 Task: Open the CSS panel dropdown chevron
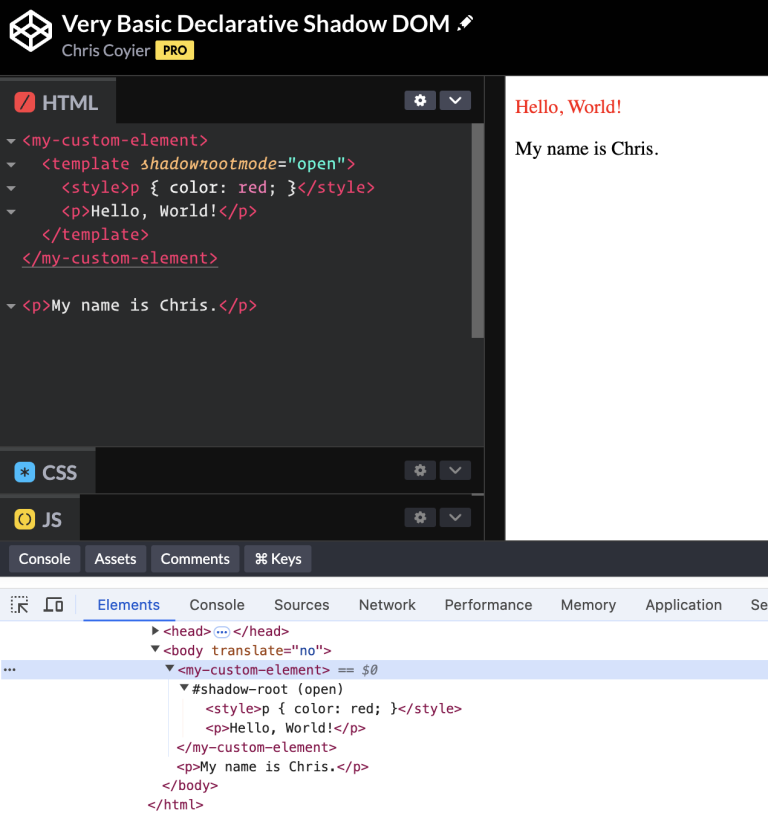click(x=455, y=470)
